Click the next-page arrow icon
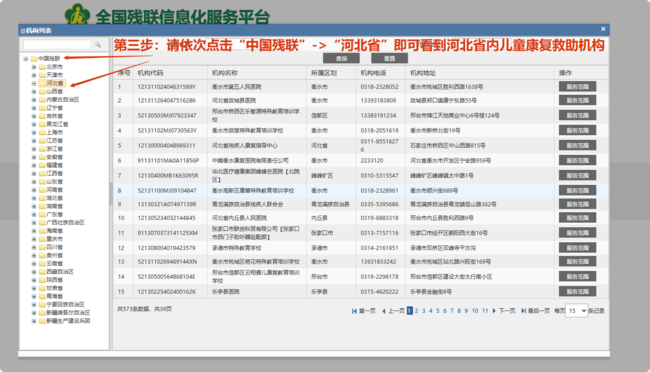Image resolution: width=650 pixels, height=372 pixels. [x=494, y=311]
